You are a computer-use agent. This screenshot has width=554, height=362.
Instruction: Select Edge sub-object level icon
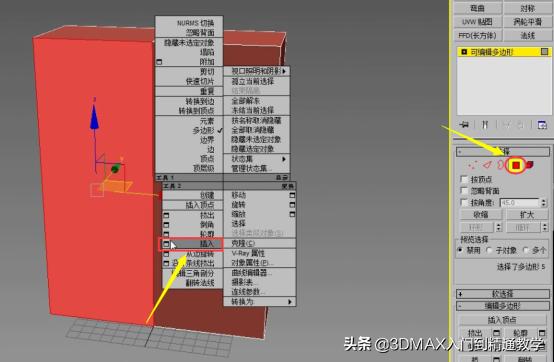tap(488, 165)
